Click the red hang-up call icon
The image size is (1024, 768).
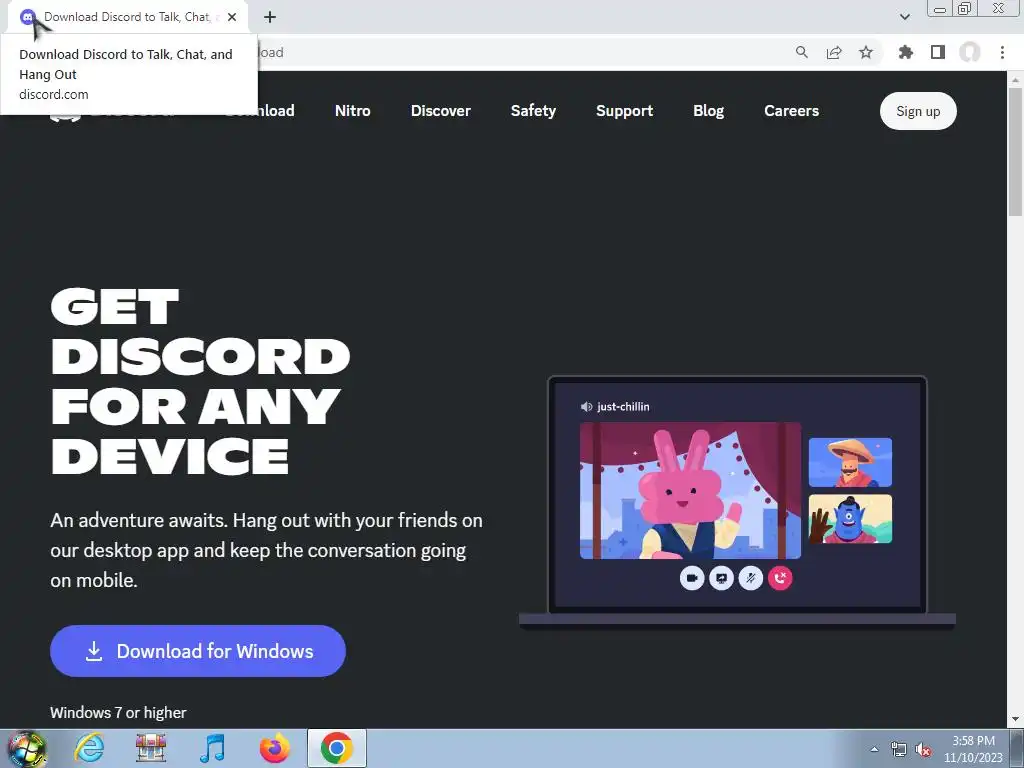pos(780,578)
